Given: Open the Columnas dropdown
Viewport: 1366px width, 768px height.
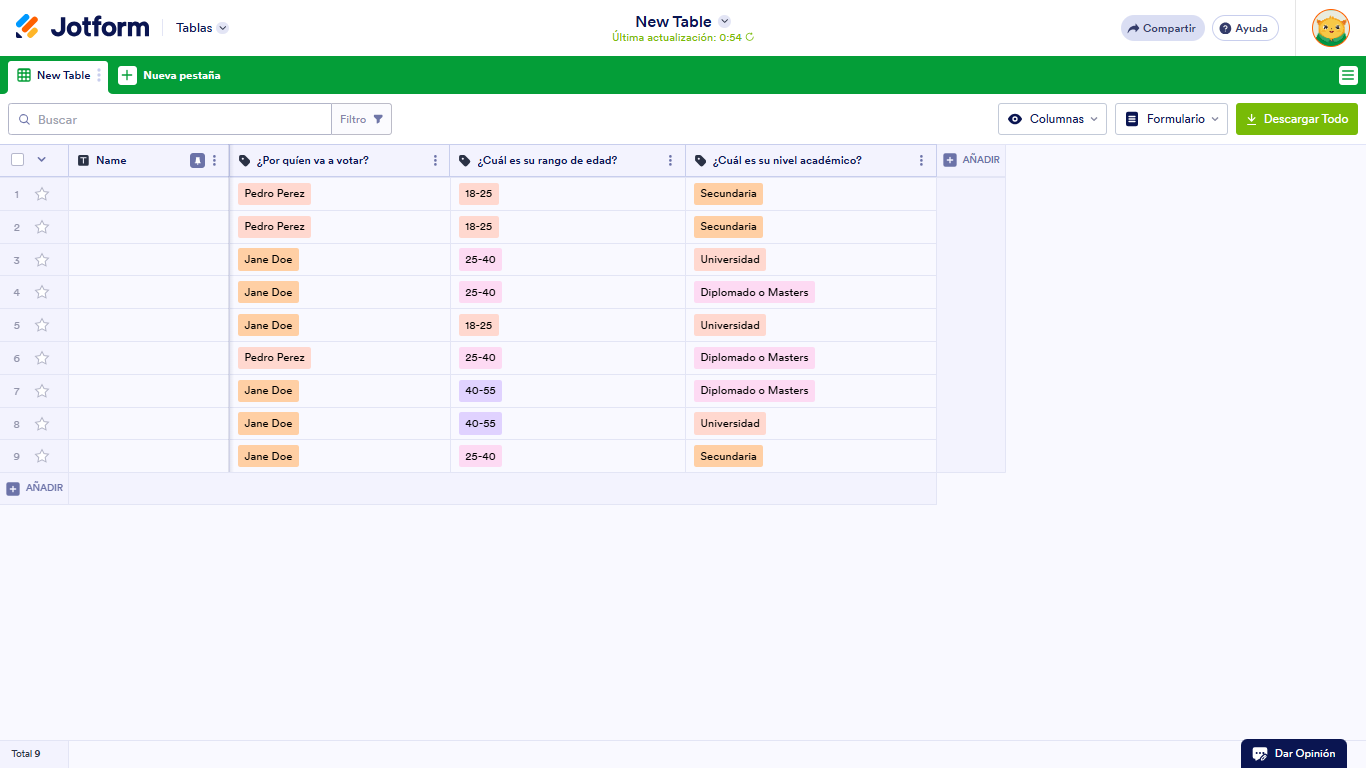Looking at the screenshot, I should (1052, 118).
